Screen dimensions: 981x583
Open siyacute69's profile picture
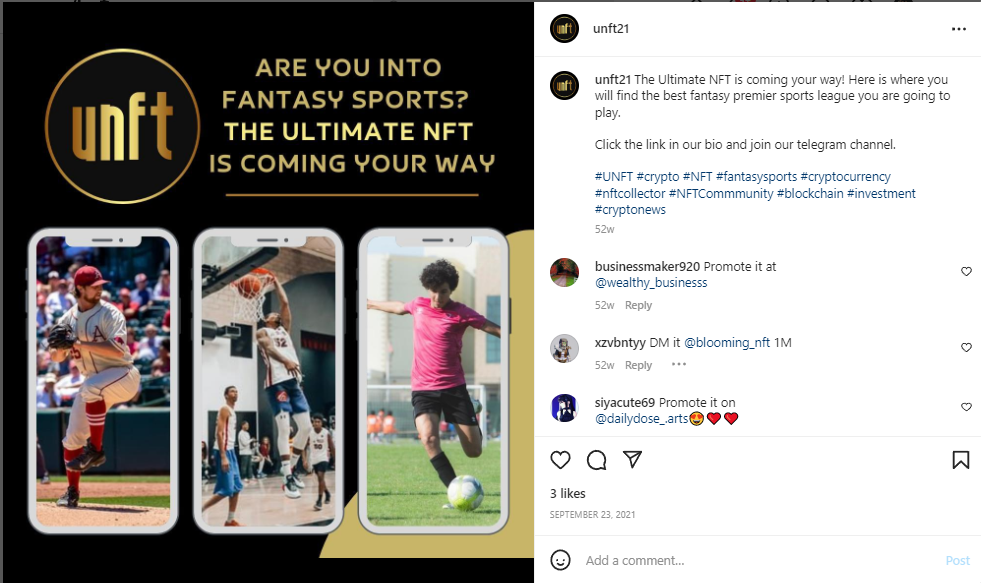[564, 408]
